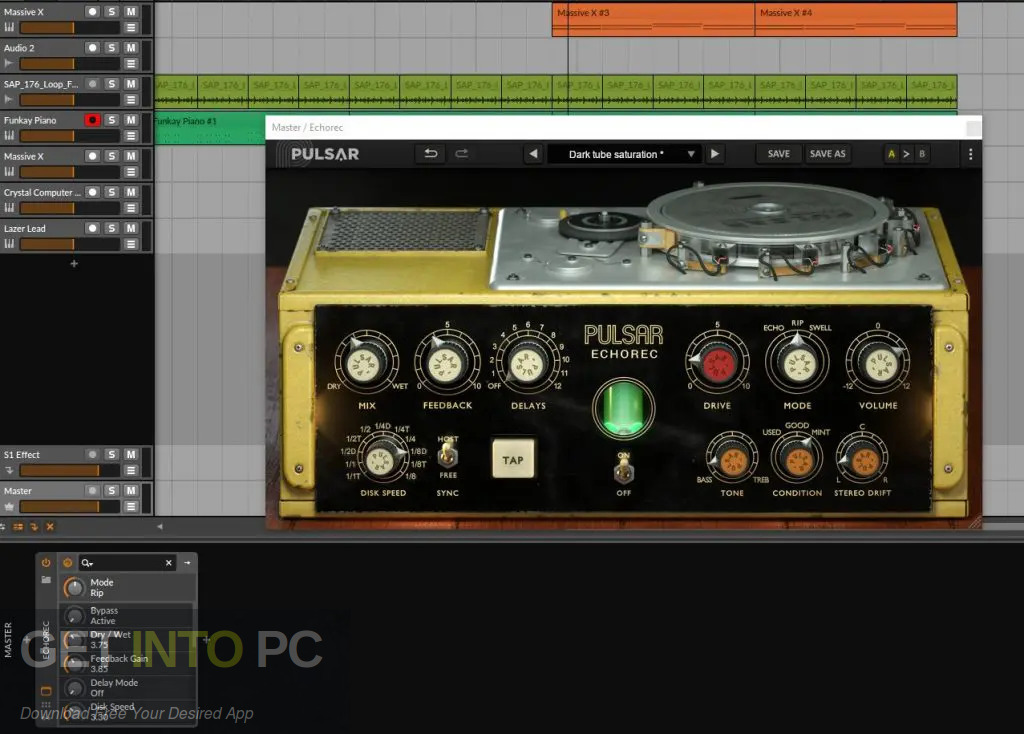Add a new track with plus
1024x734 pixels.
74,264
